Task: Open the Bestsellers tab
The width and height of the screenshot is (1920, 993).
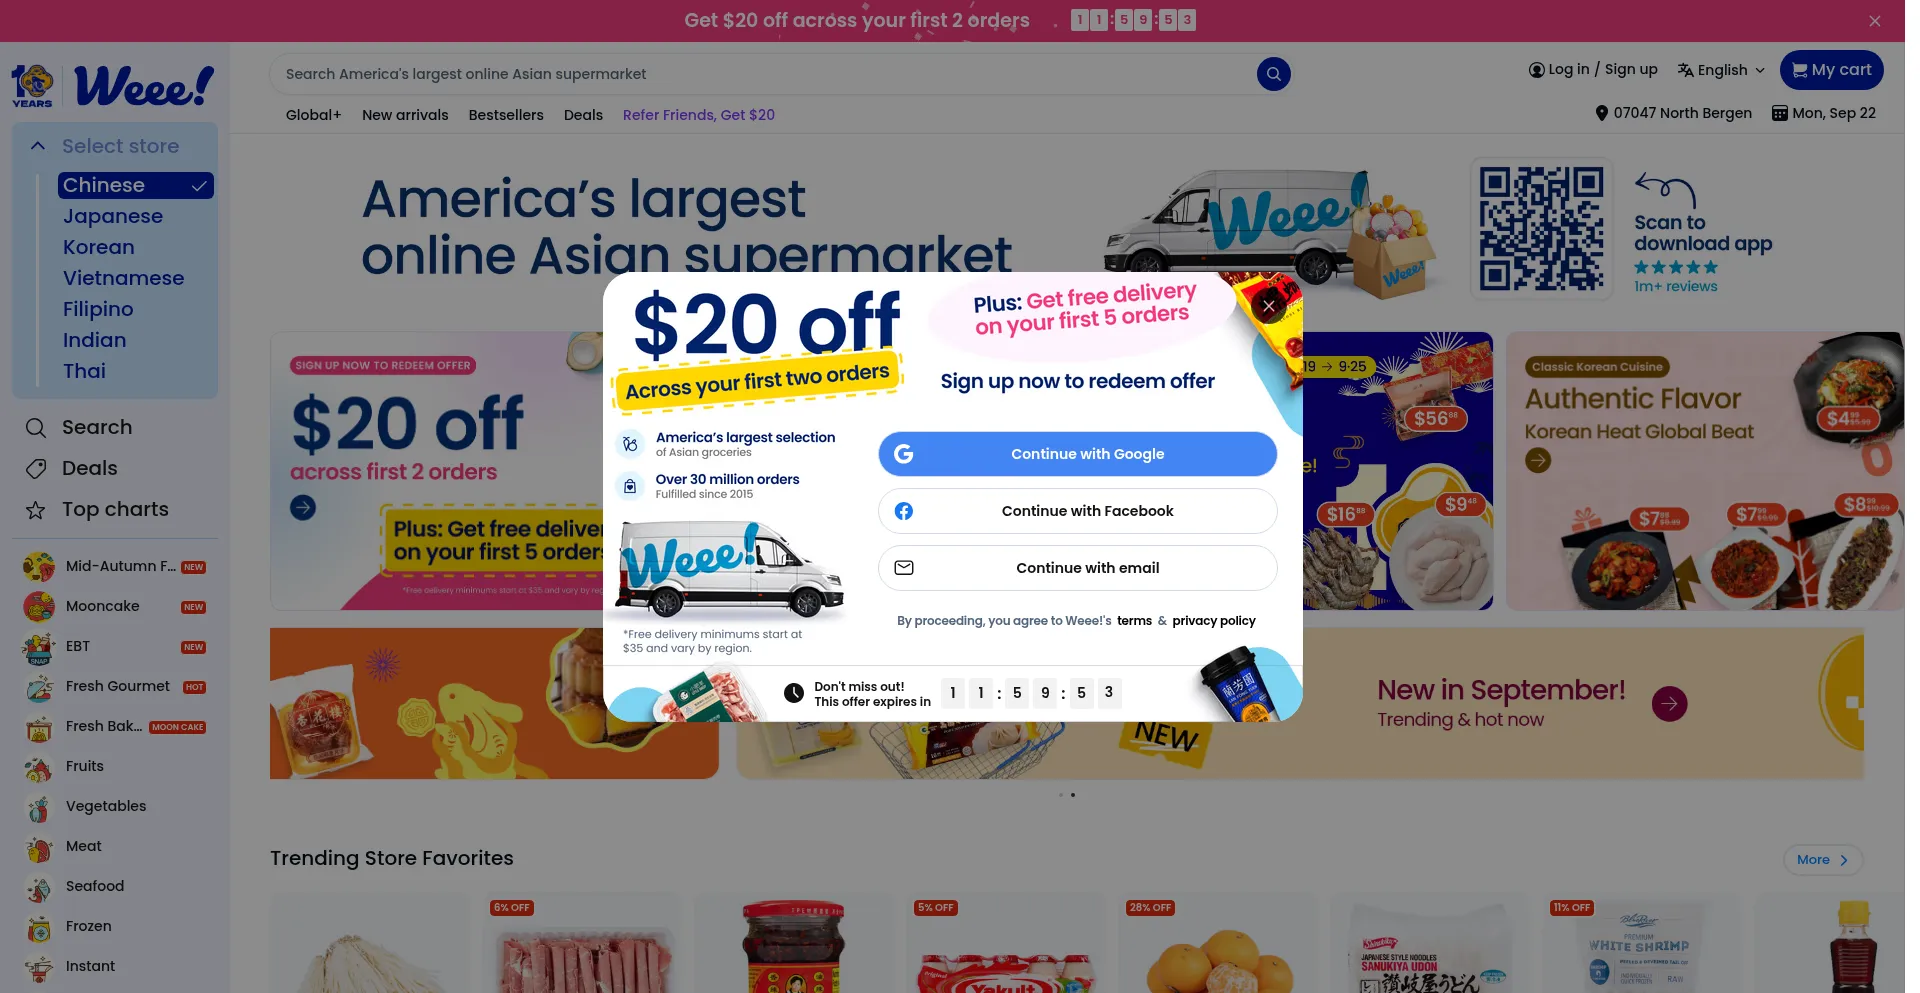Action: (x=506, y=115)
